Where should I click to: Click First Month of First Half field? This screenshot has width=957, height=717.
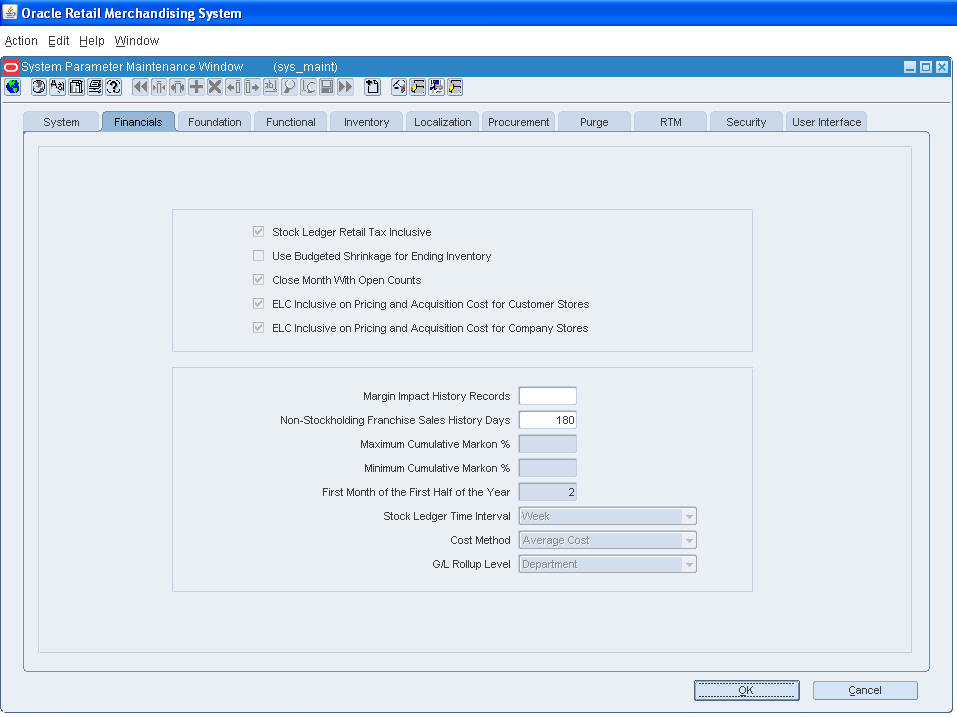tap(547, 492)
